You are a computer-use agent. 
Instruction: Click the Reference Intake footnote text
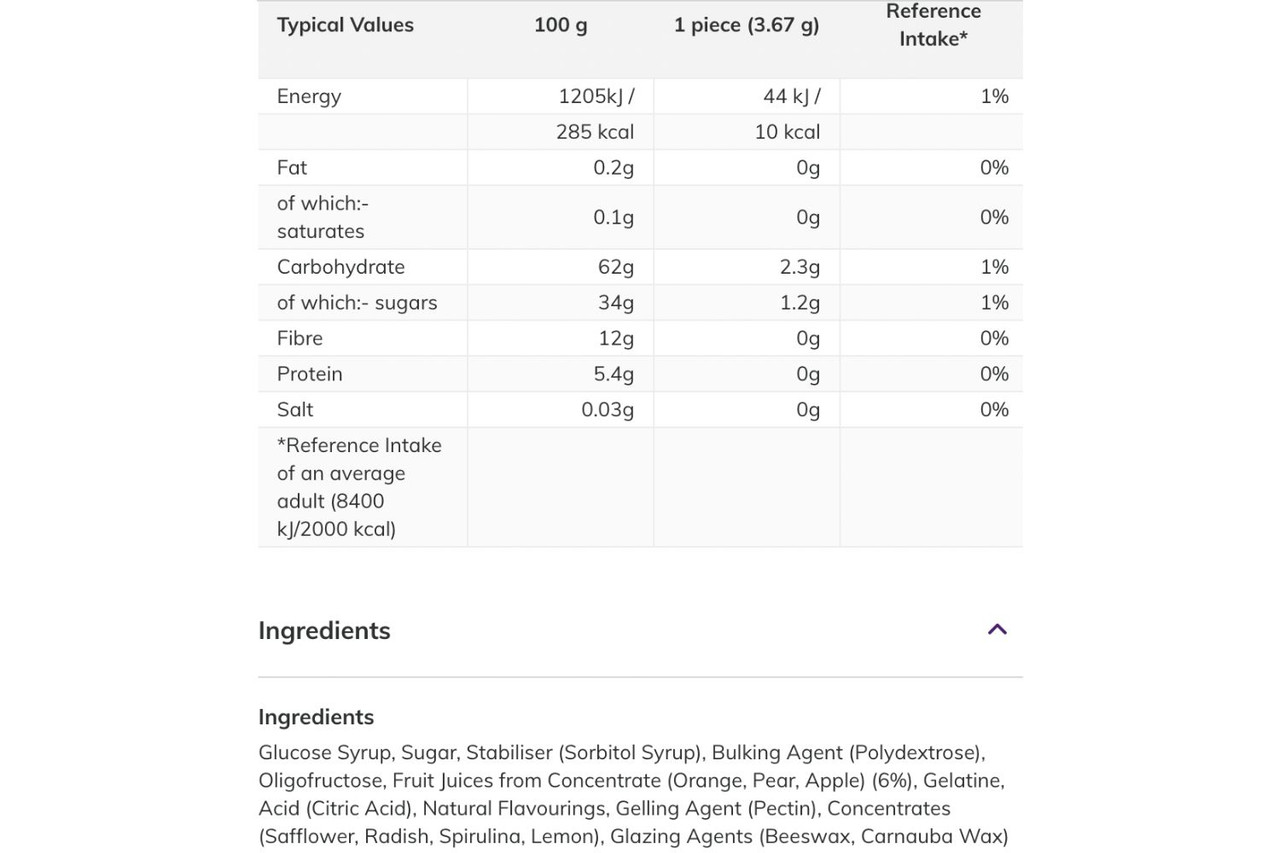tap(359, 487)
